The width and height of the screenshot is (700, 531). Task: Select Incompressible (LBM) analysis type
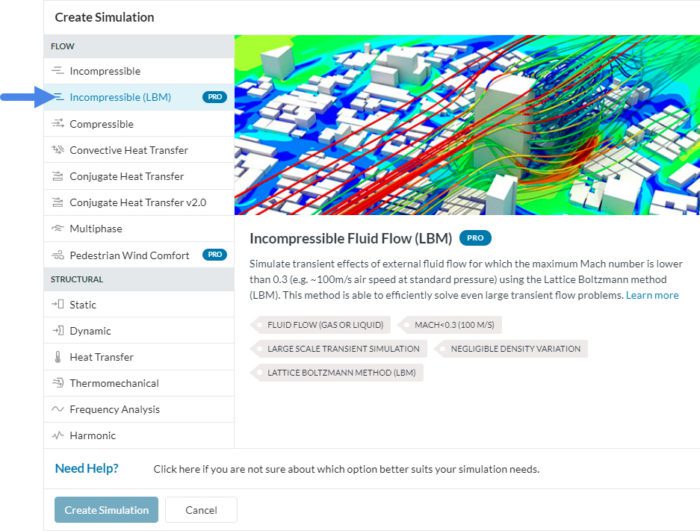click(120, 97)
